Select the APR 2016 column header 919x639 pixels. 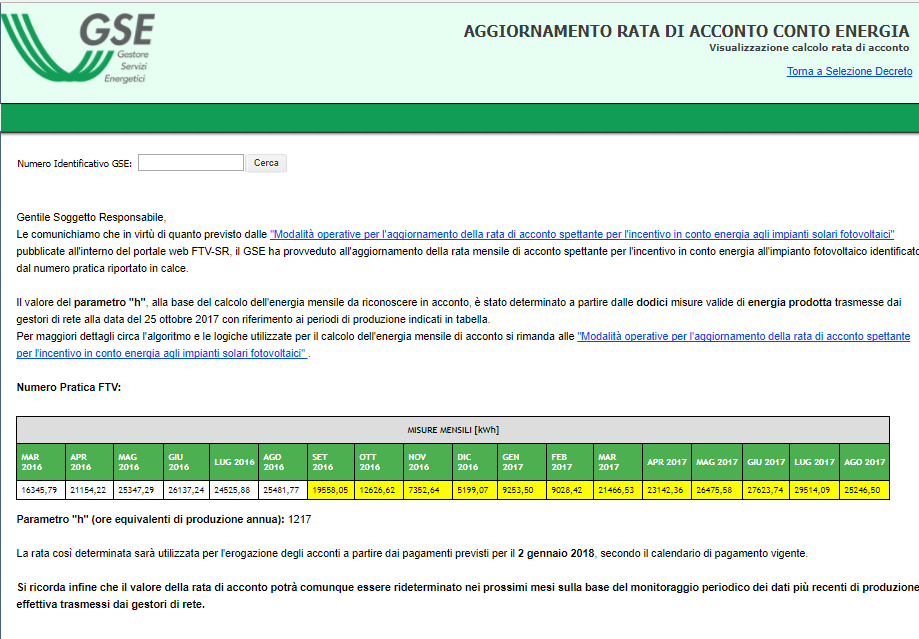tap(90, 462)
